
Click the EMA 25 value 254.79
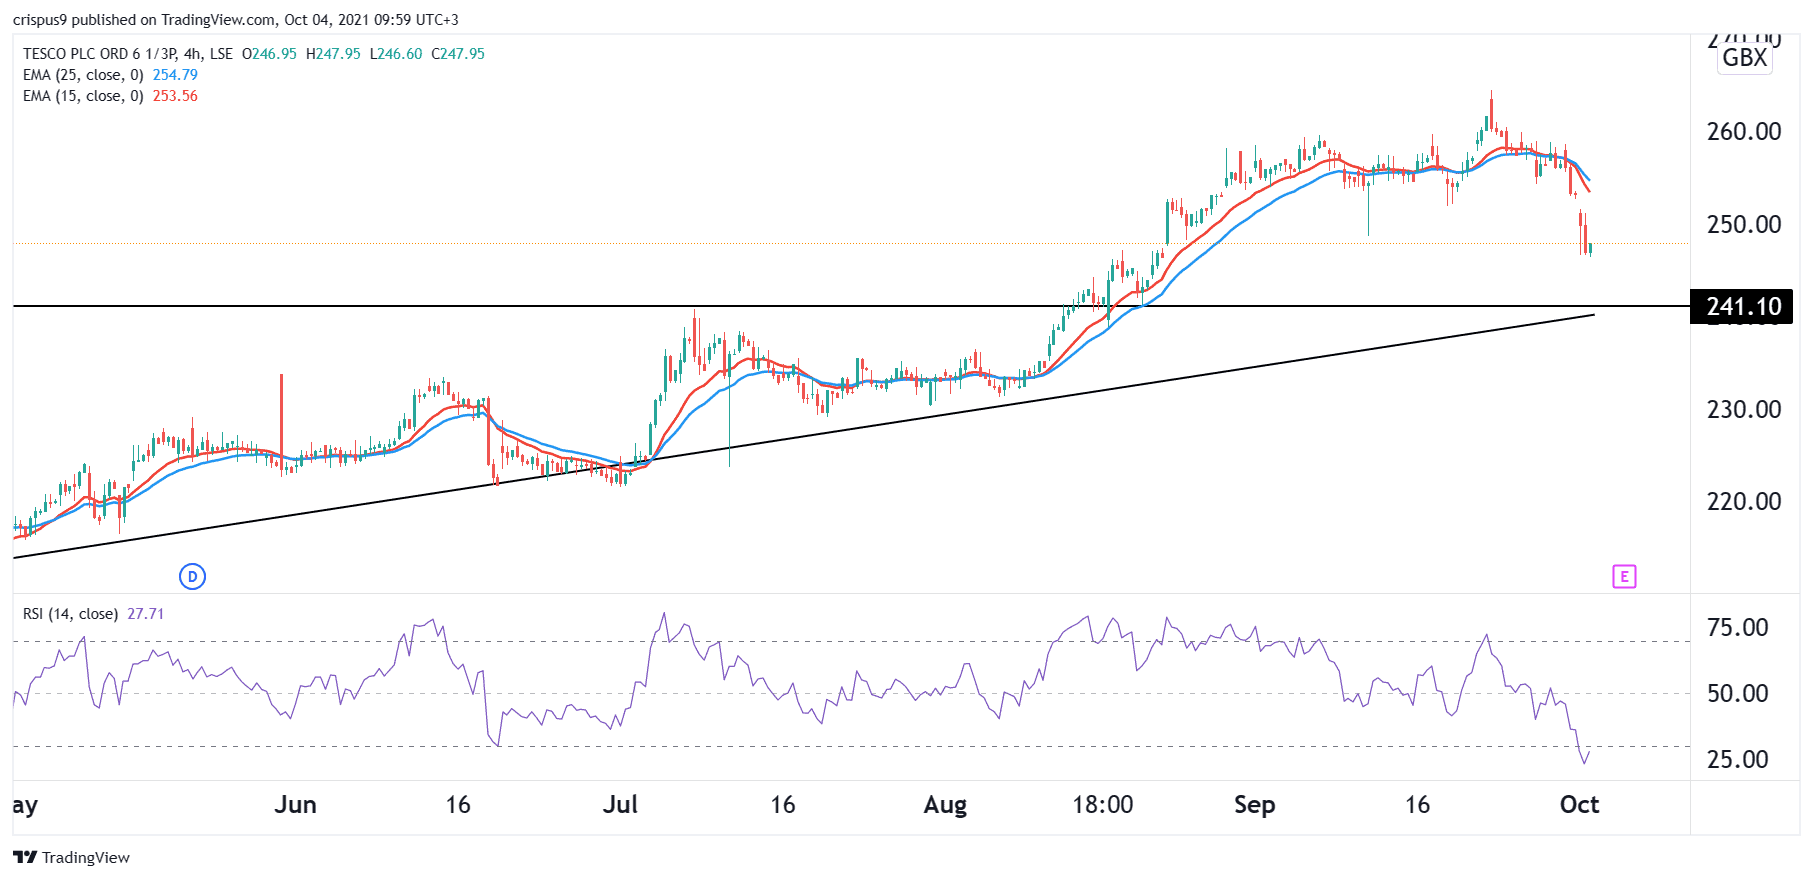click(175, 75)
